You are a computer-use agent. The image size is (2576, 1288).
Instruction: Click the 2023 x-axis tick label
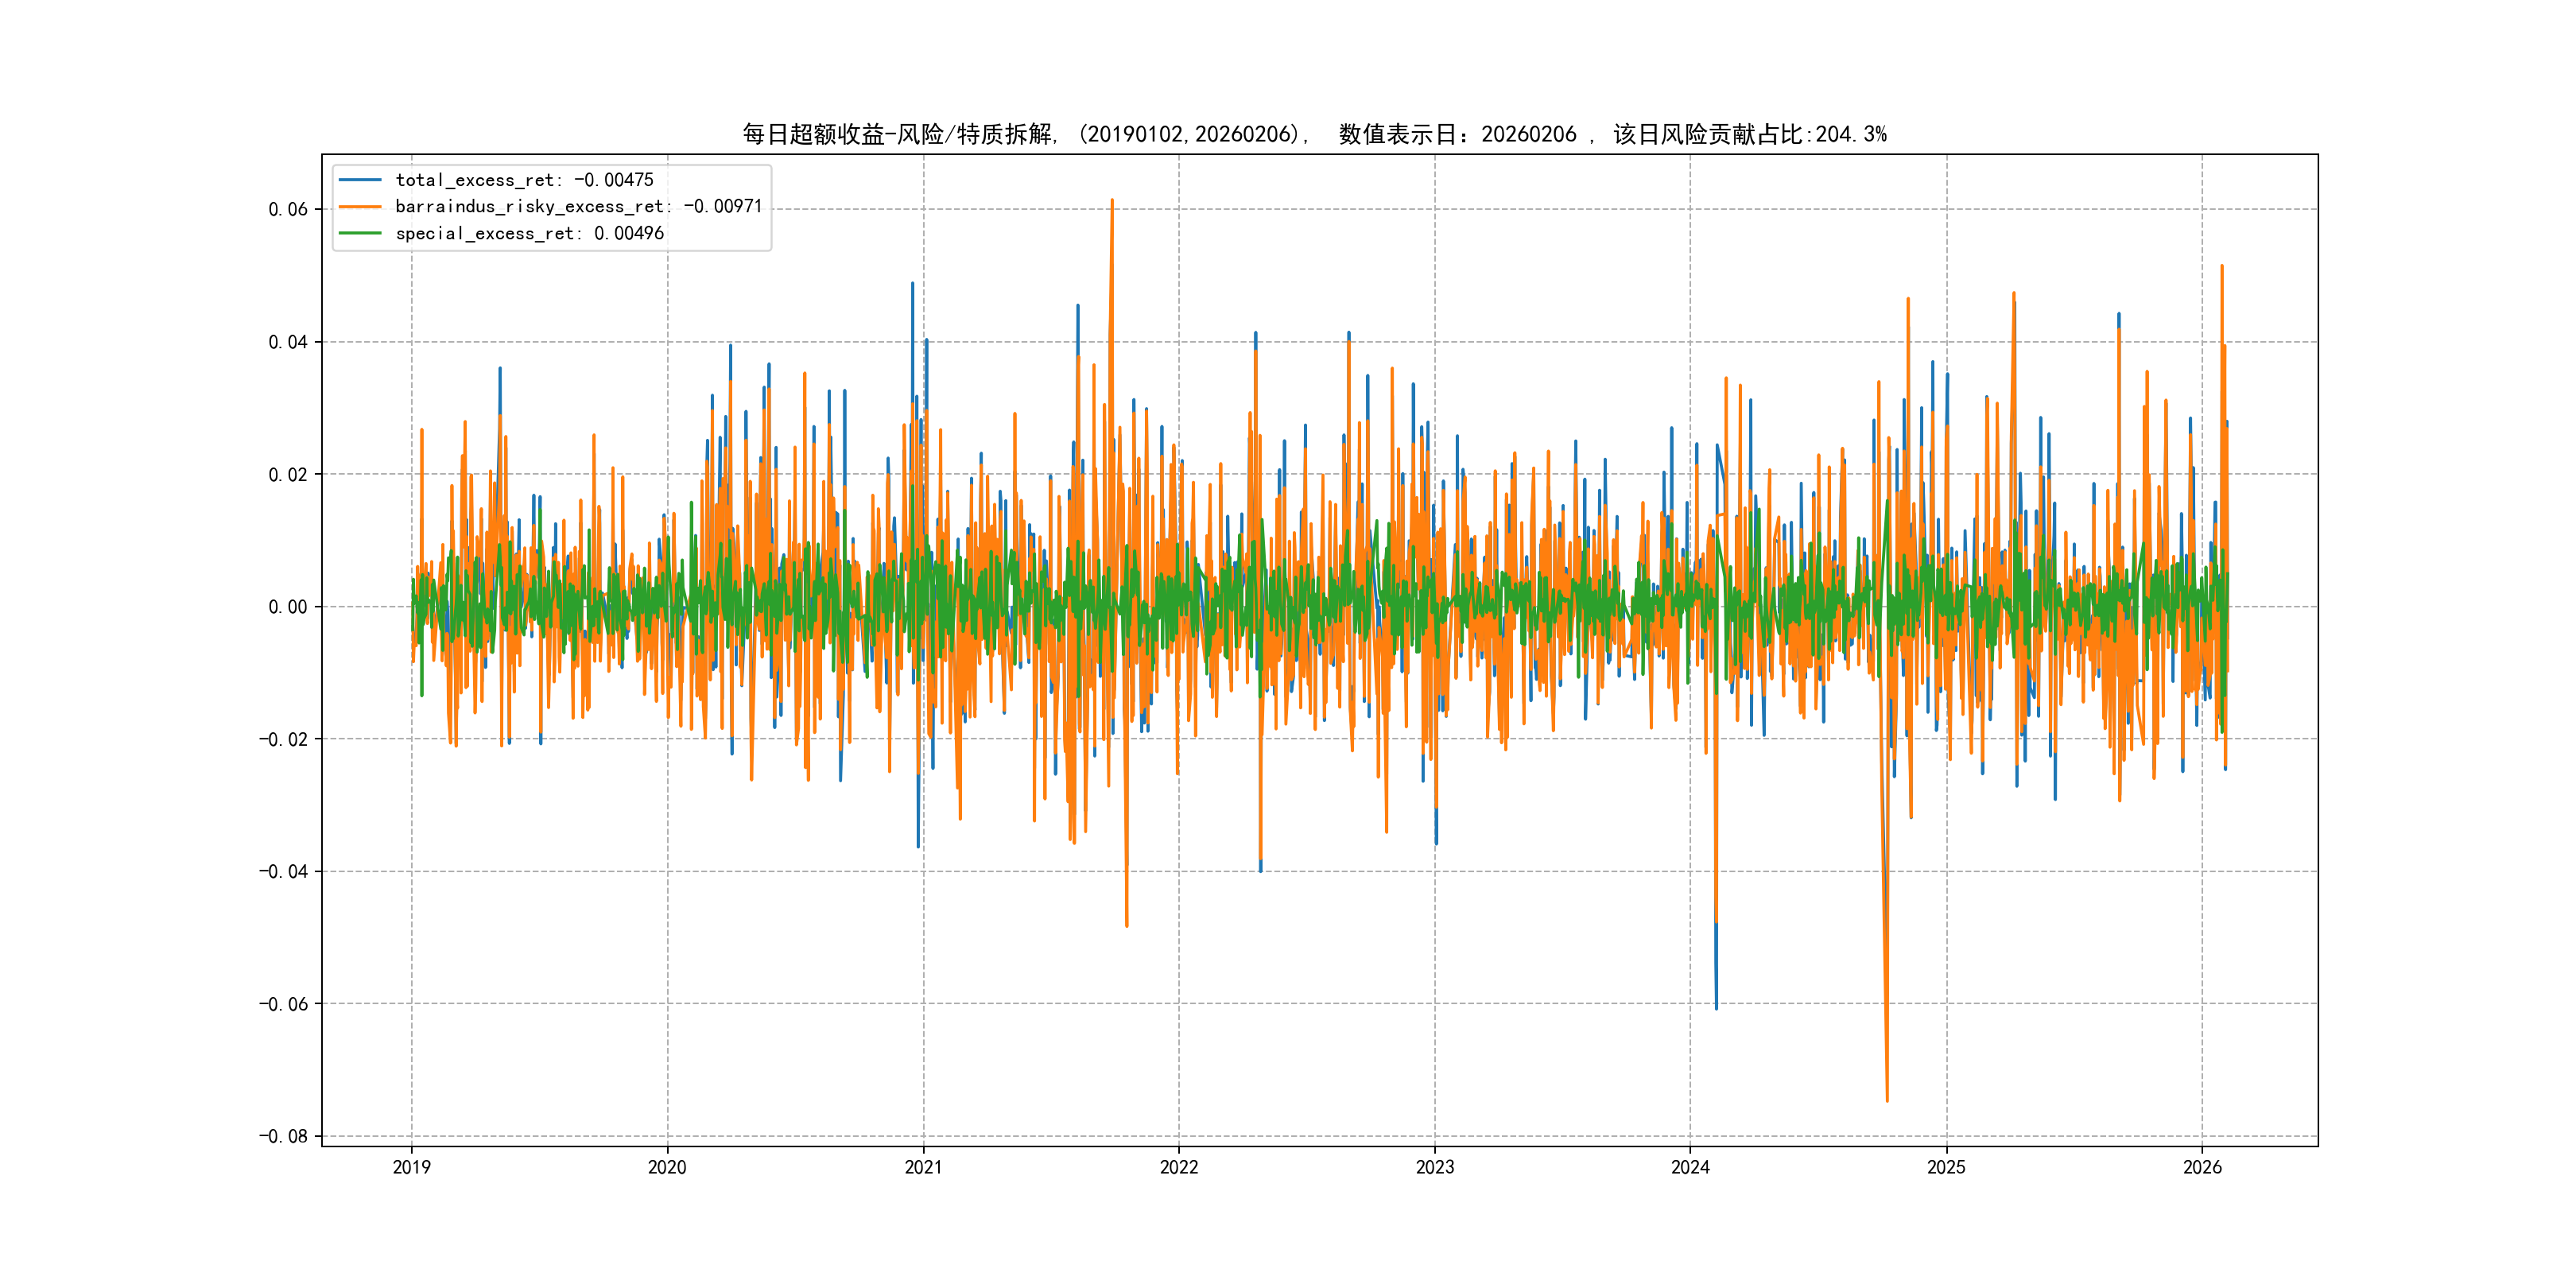coord(1435,1167)
